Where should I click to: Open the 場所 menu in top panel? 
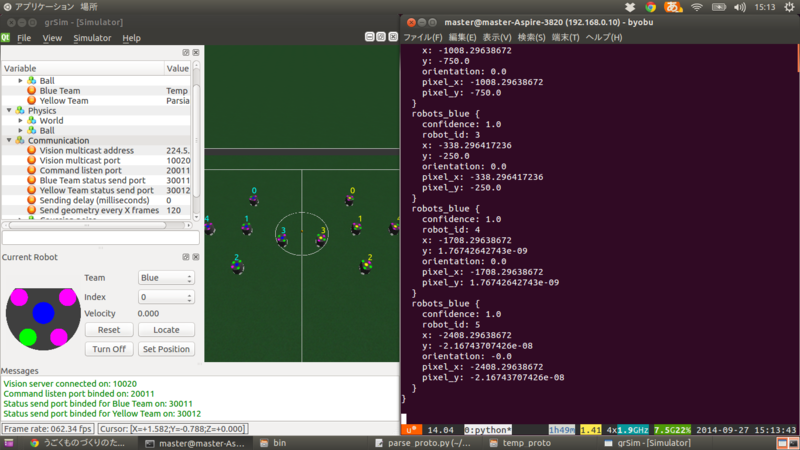(x=89, y=7)
